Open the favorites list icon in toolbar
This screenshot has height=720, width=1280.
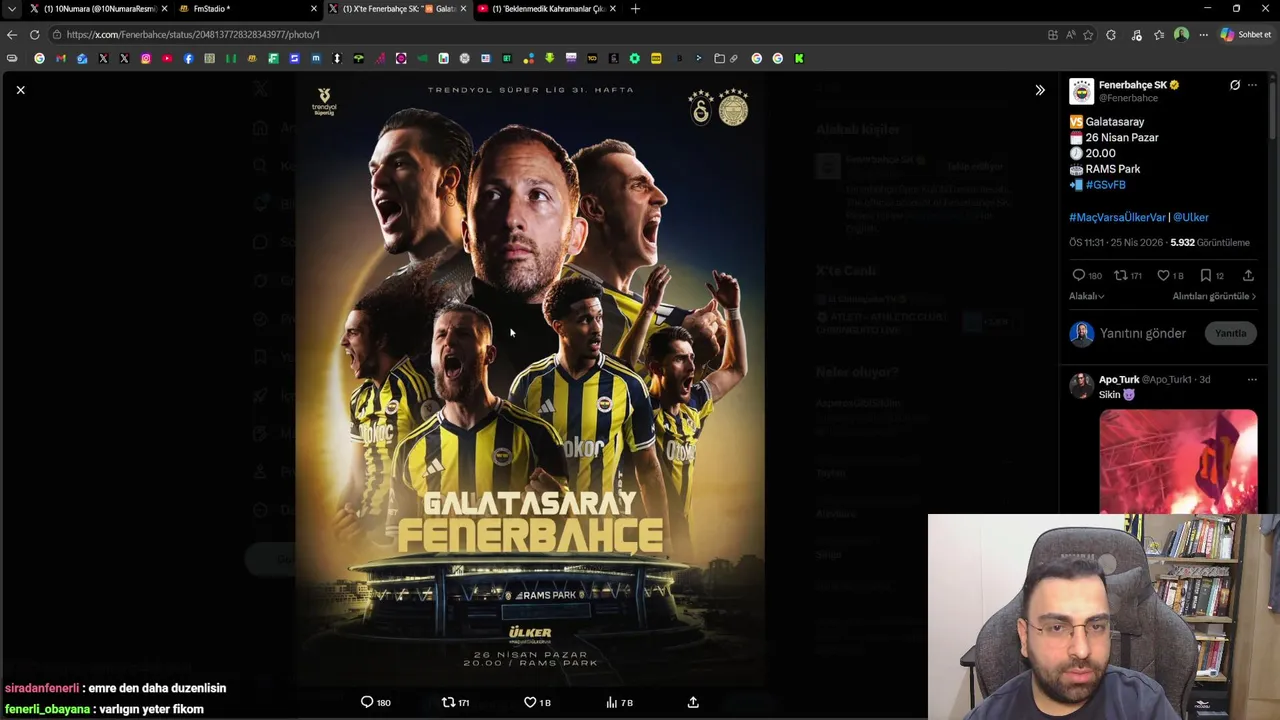pyautogui.click(x=1159, y=34)
